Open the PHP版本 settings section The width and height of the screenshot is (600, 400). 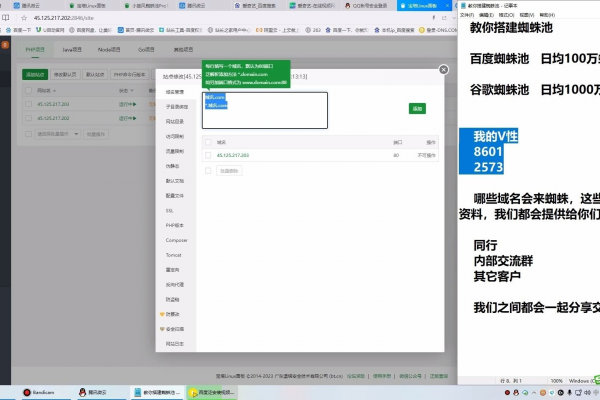[173, 225]
